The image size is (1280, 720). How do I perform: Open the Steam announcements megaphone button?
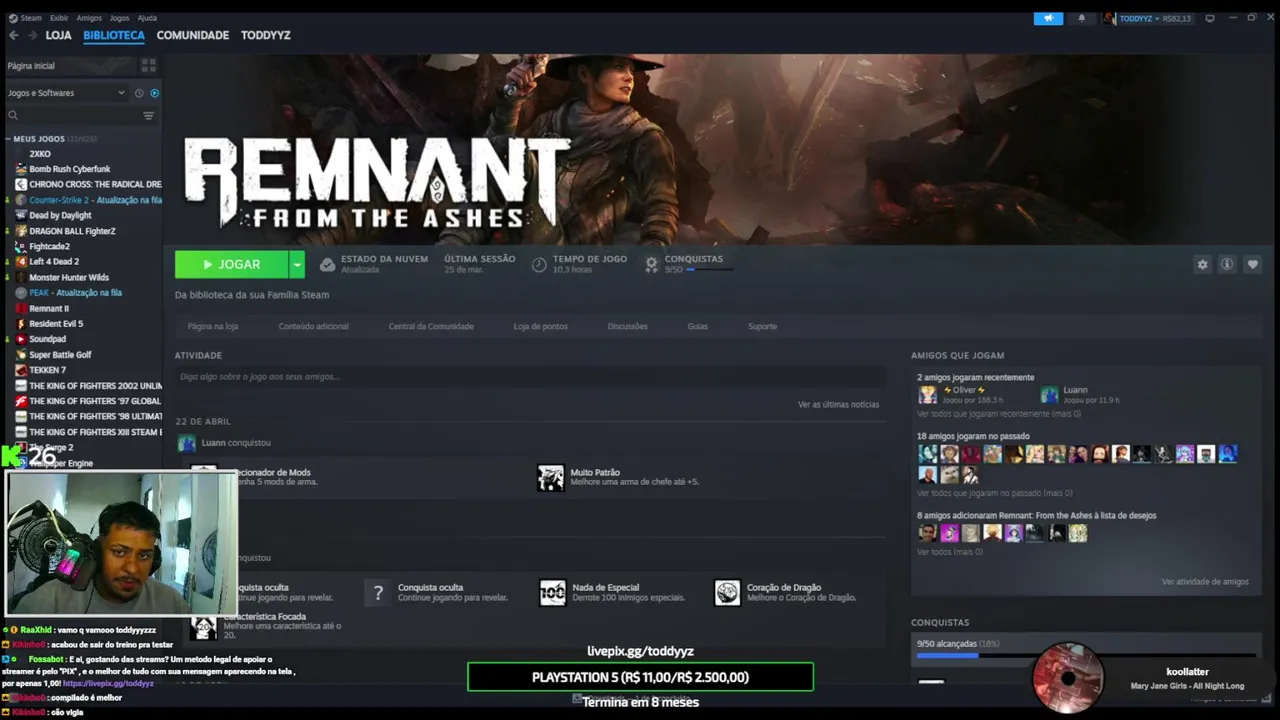pos(1048,18)
